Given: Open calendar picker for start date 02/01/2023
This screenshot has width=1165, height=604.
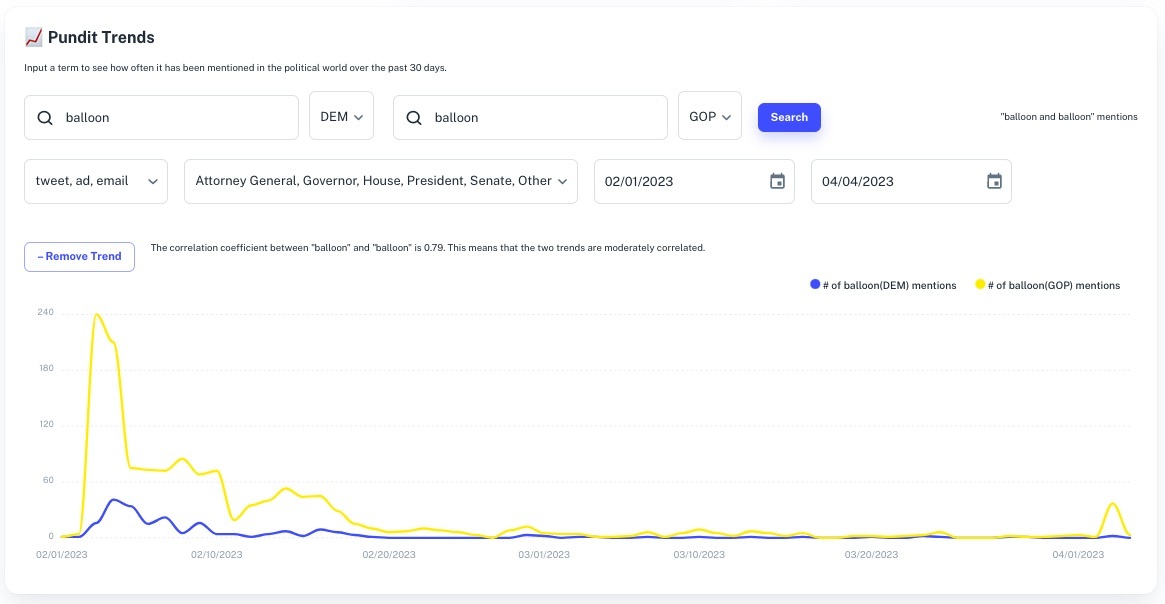Looking at the screenshot, I should 777,181.
